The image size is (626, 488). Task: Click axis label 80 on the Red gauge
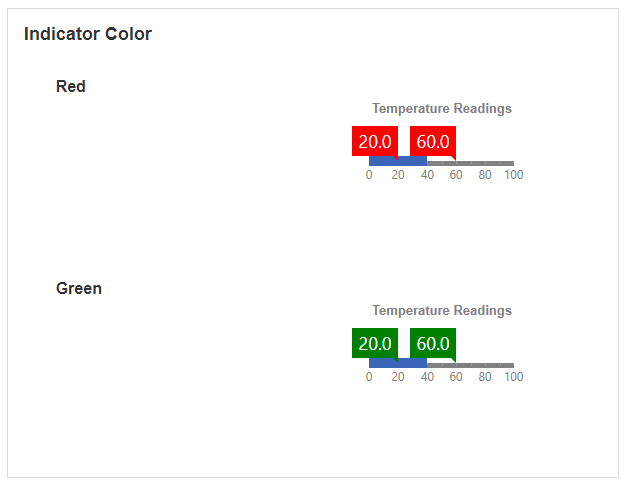click(485, 175)
